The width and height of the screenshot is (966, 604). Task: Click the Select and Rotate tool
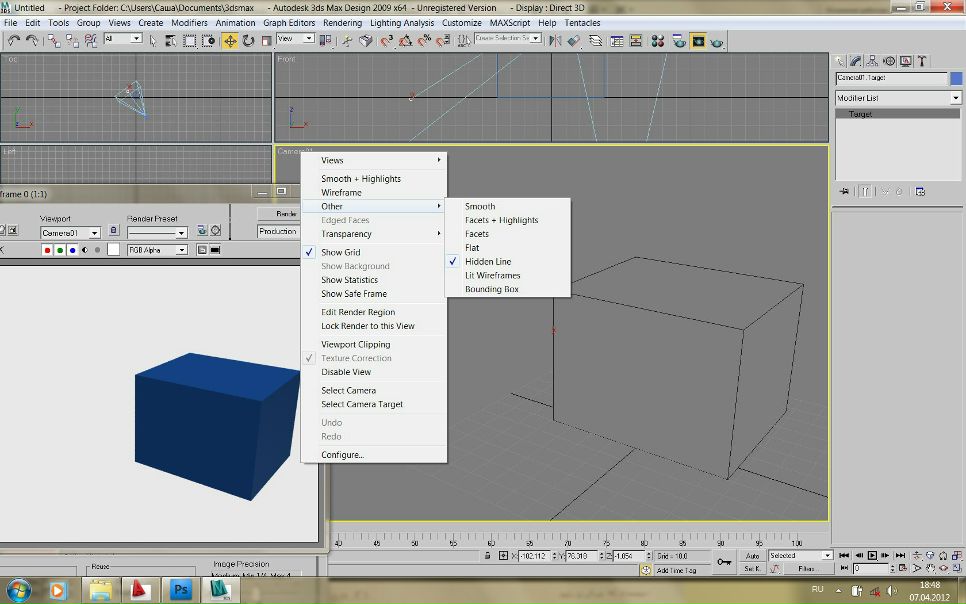coord(249,41)
